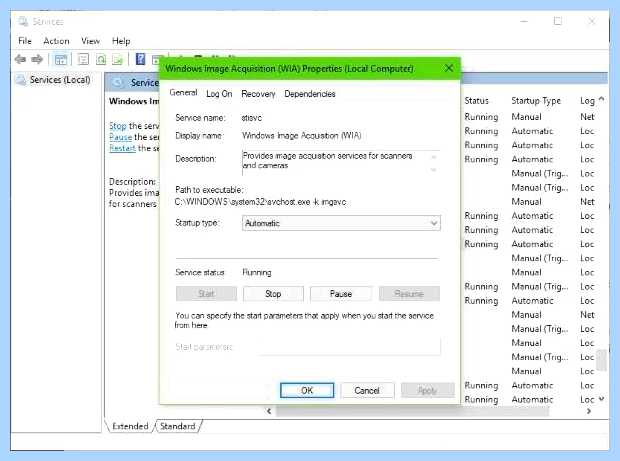Switch to the General tab
The image size is (620, 461).
(x=183, y=93)
